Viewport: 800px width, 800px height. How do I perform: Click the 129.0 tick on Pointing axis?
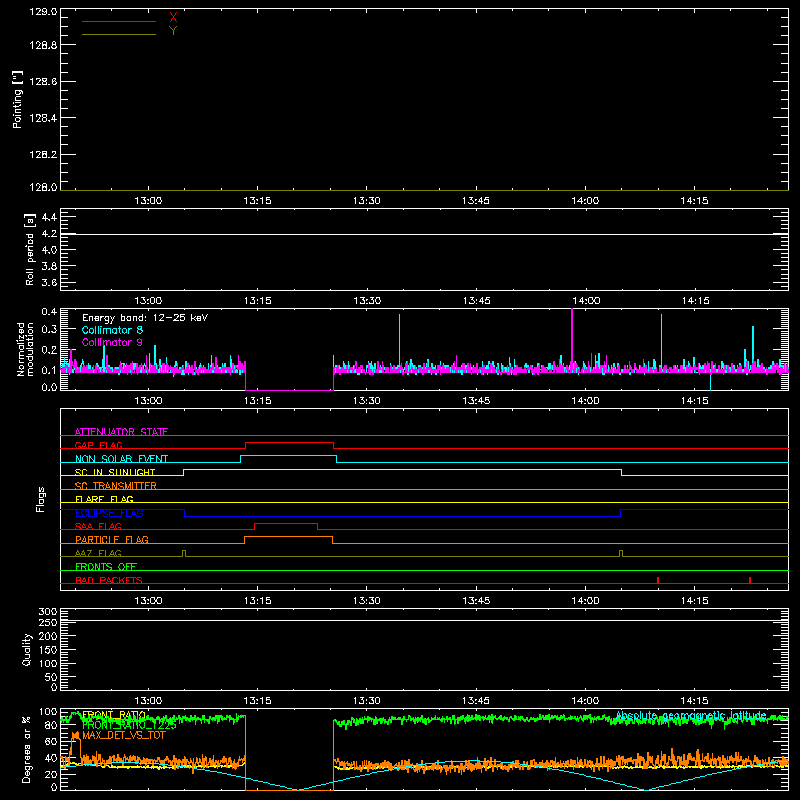[43, 11]
